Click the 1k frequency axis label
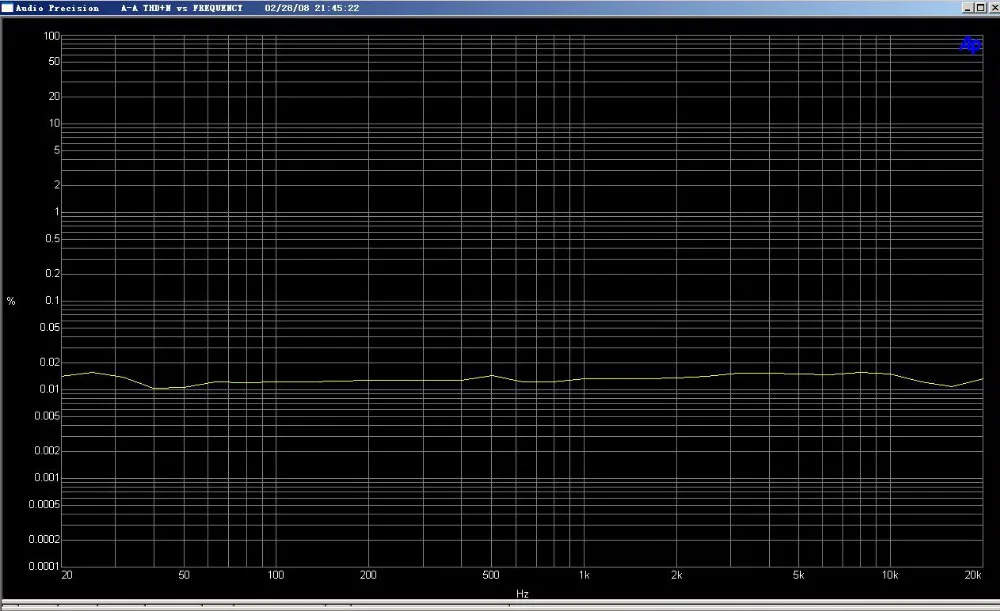The image size is (1000, 611). pyautogui.click(x=584, y=575)
